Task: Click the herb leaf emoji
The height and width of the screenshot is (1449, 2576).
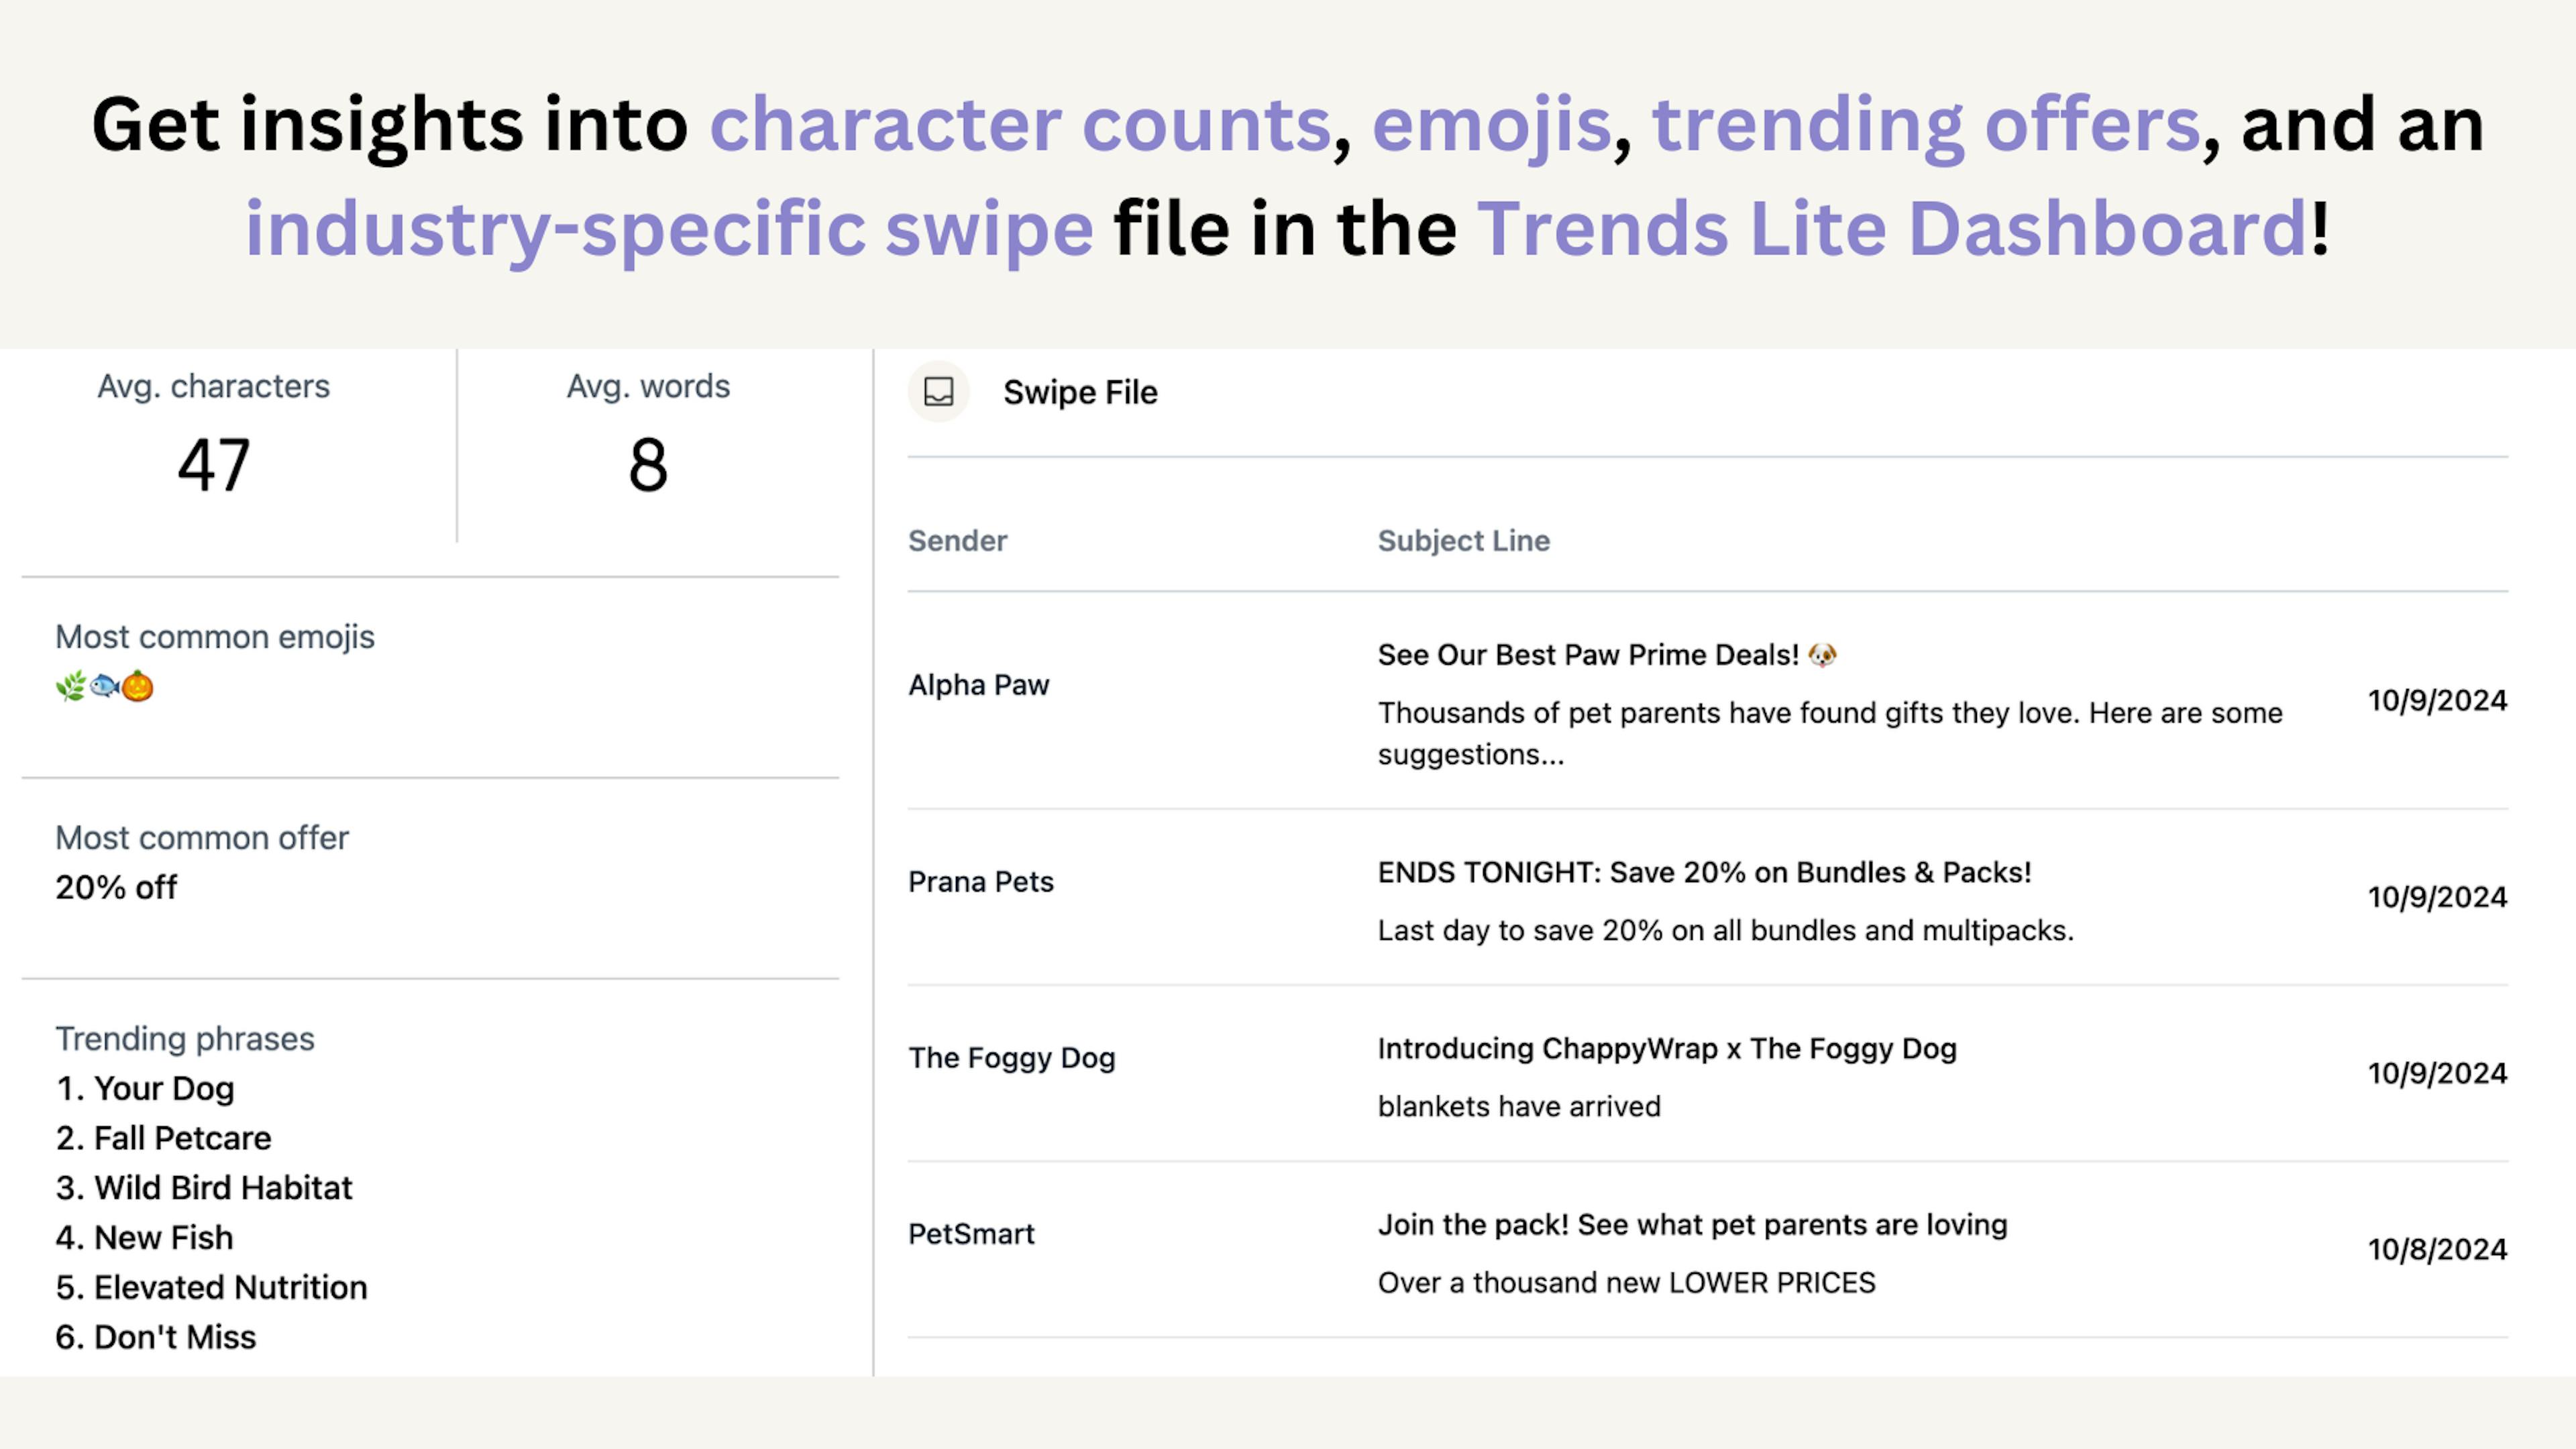Action: click(x=70, y=687)
